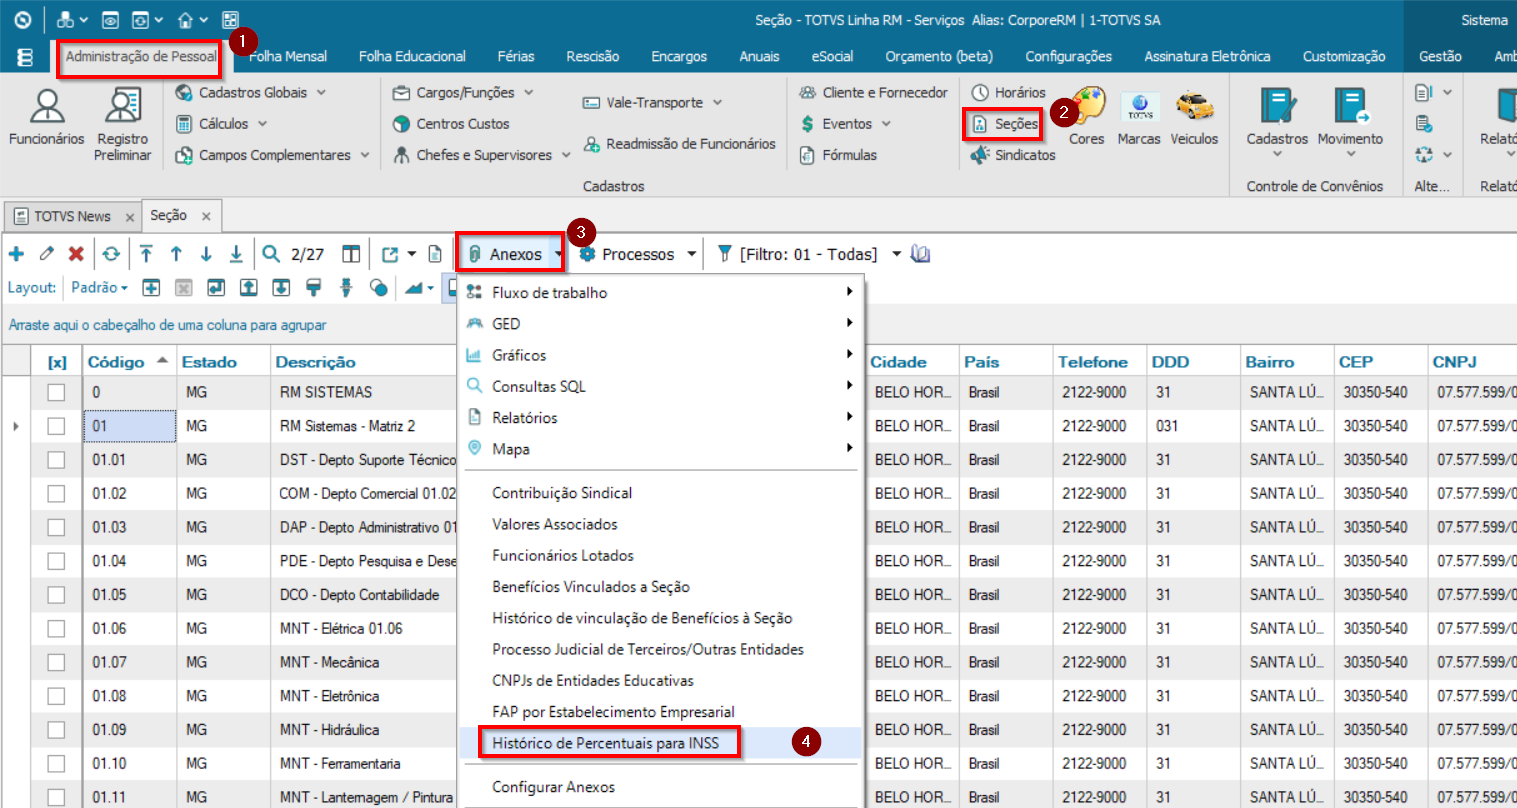The height and width of the screenshot is (808, 1517).
Task: Go to the previous record
Action: [x=176, y=254]
